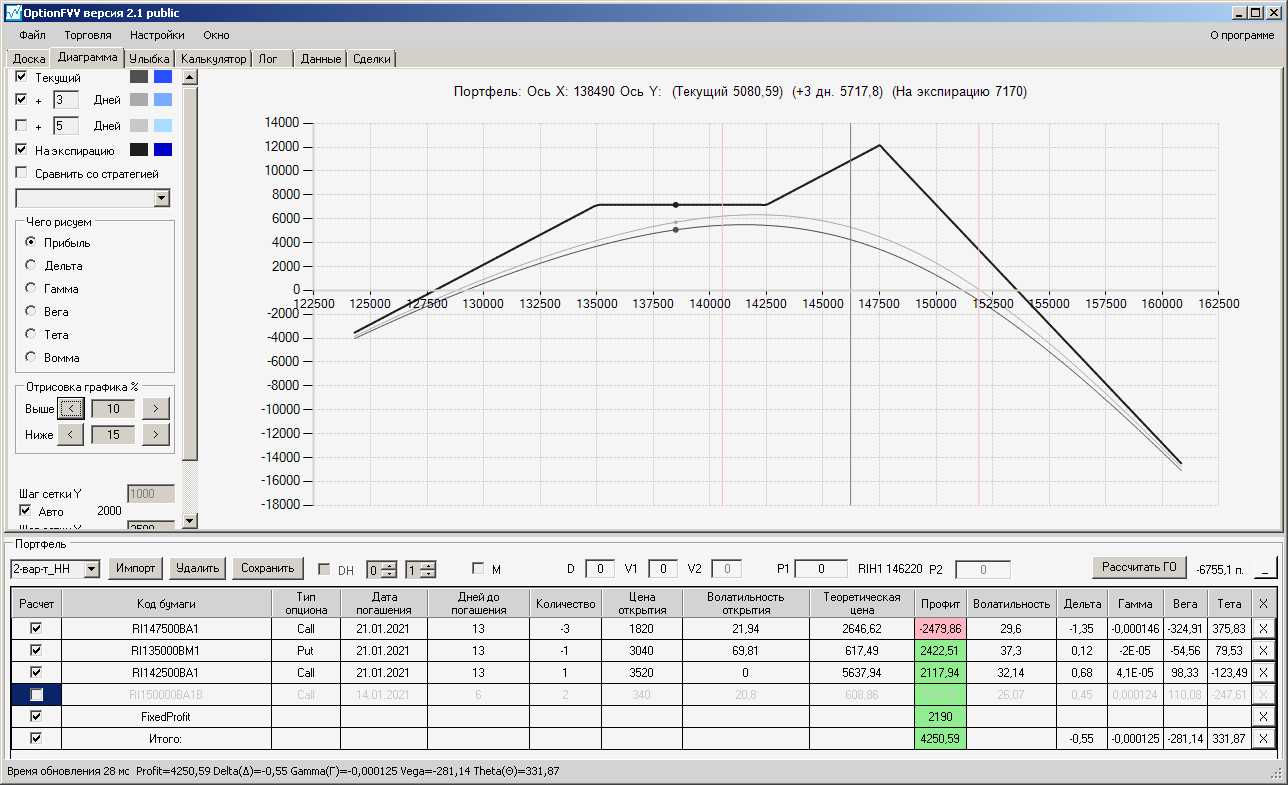Open the О программе menu item

1242,35
